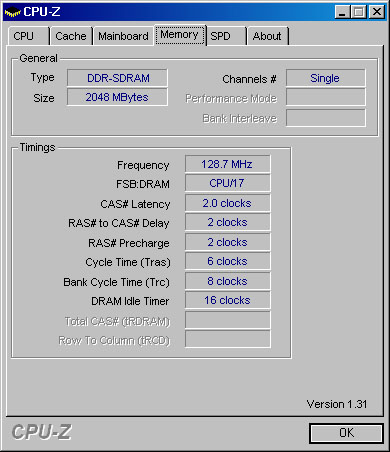Click the Timings group heading
The width and height of the screenshot is (390, 452).
[37, 147]
